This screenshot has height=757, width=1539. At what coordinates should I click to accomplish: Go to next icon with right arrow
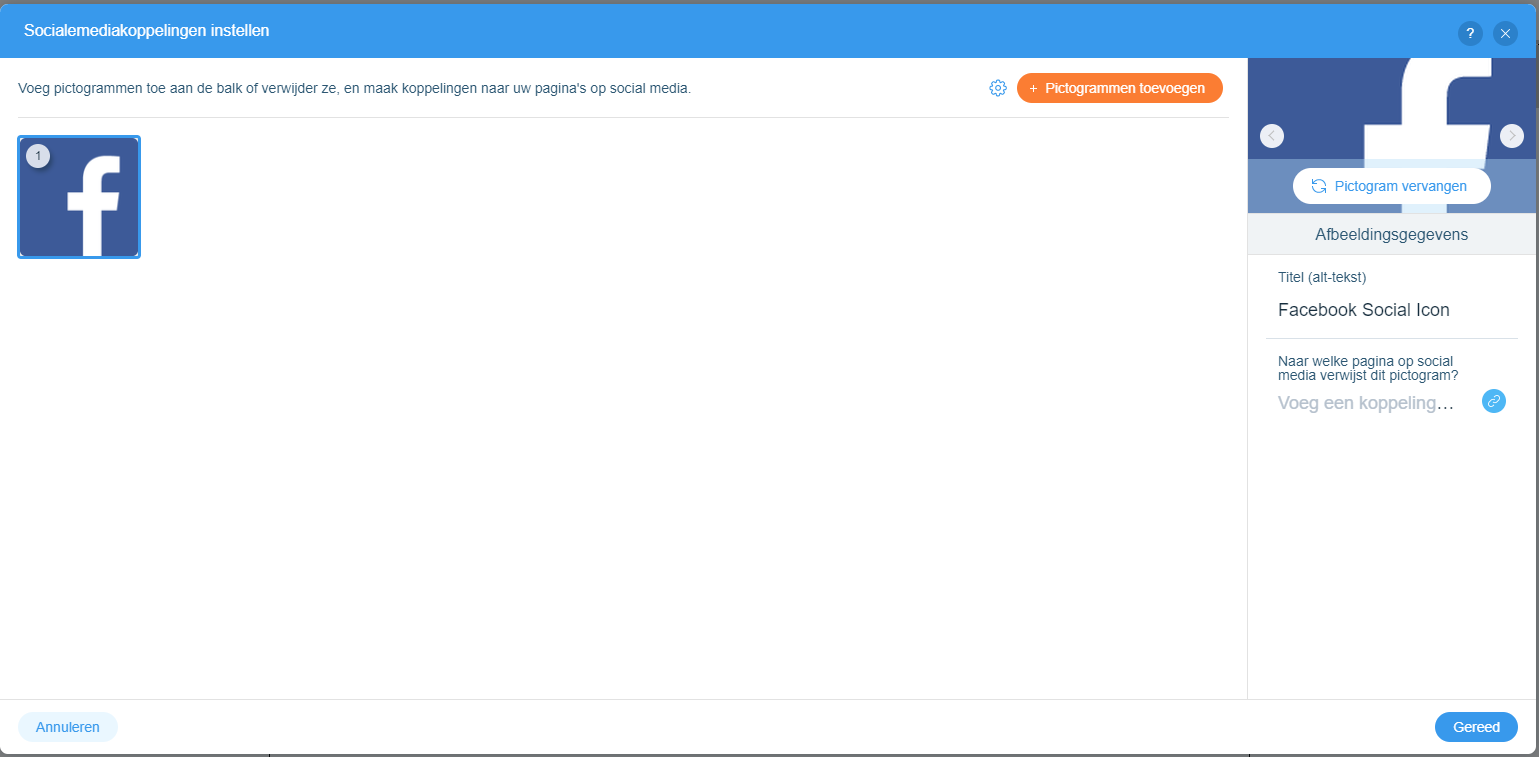pyautogui.click(x=1512, y=136)
